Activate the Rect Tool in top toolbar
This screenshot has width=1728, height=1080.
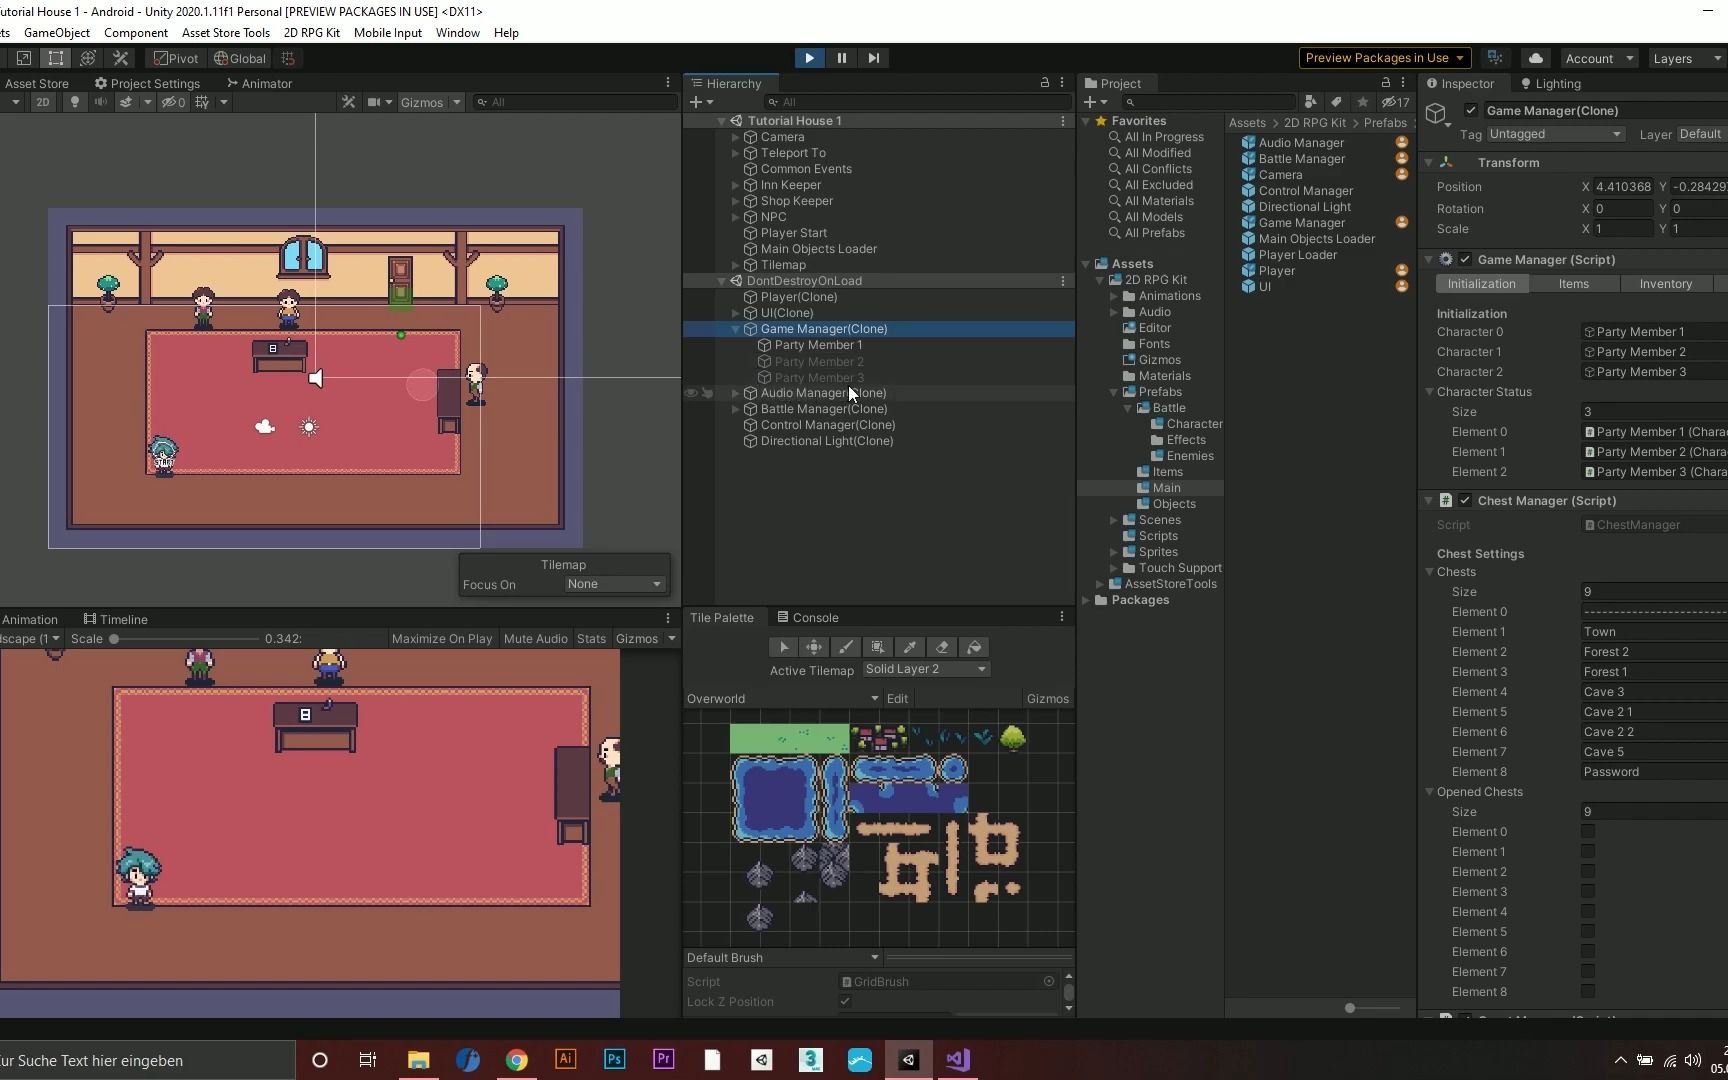pos(56,58)
